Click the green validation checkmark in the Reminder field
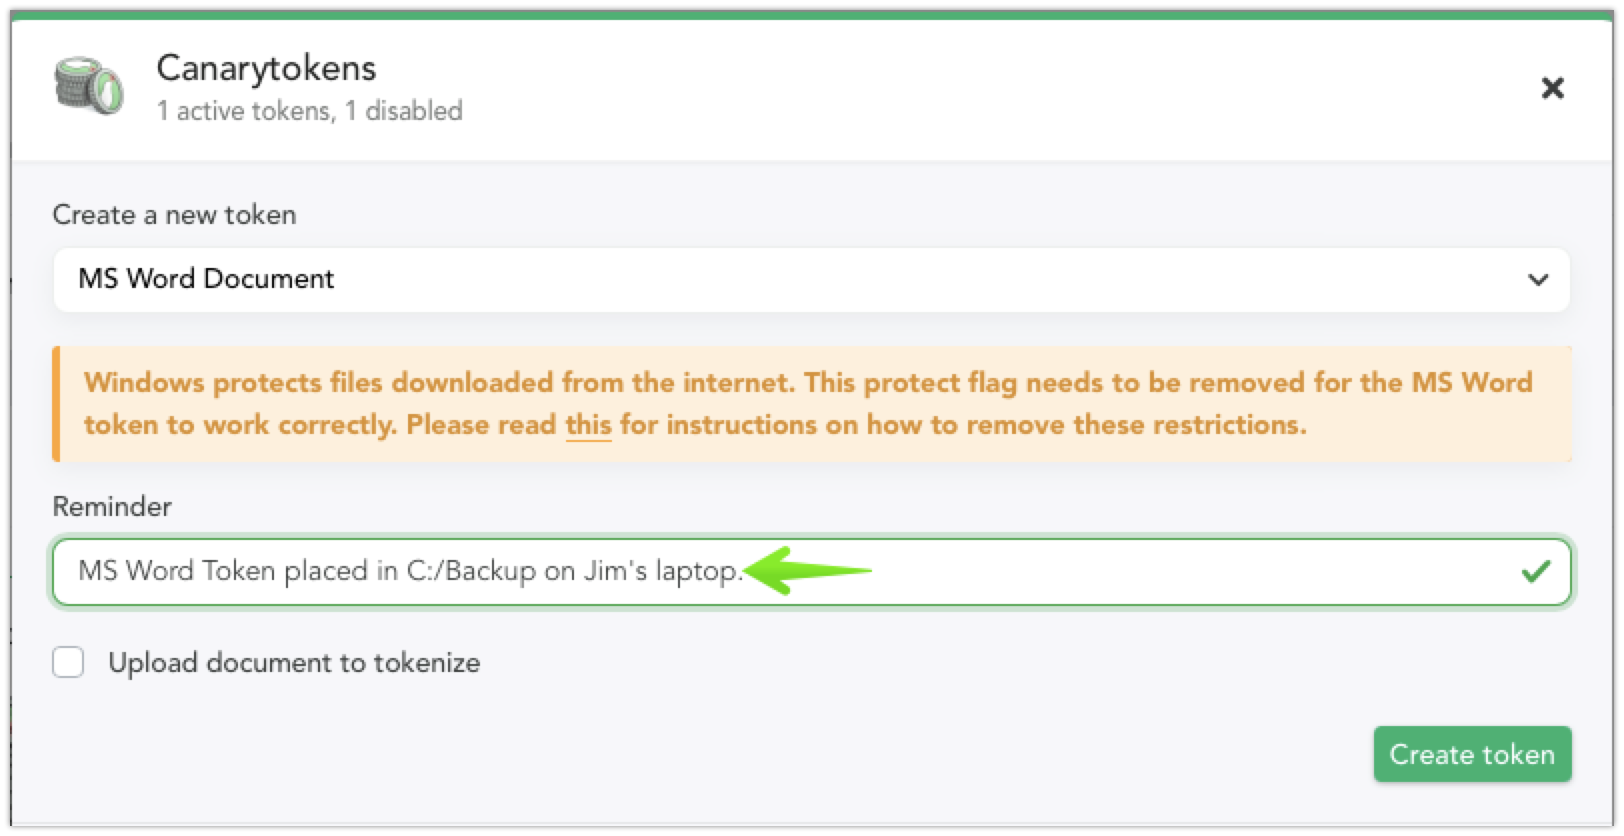The height and width of the screenshot is (836, 1624). pos(1535,572)
